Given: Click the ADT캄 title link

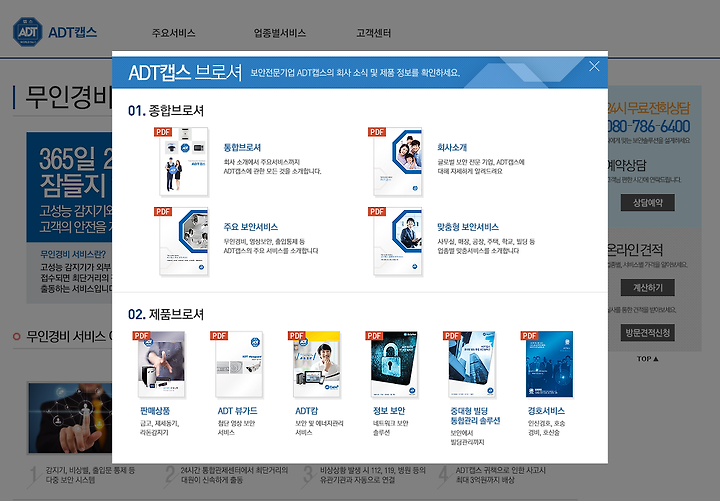Looking at the screenshot, I should pyautogui.click(x=306, y=411).
